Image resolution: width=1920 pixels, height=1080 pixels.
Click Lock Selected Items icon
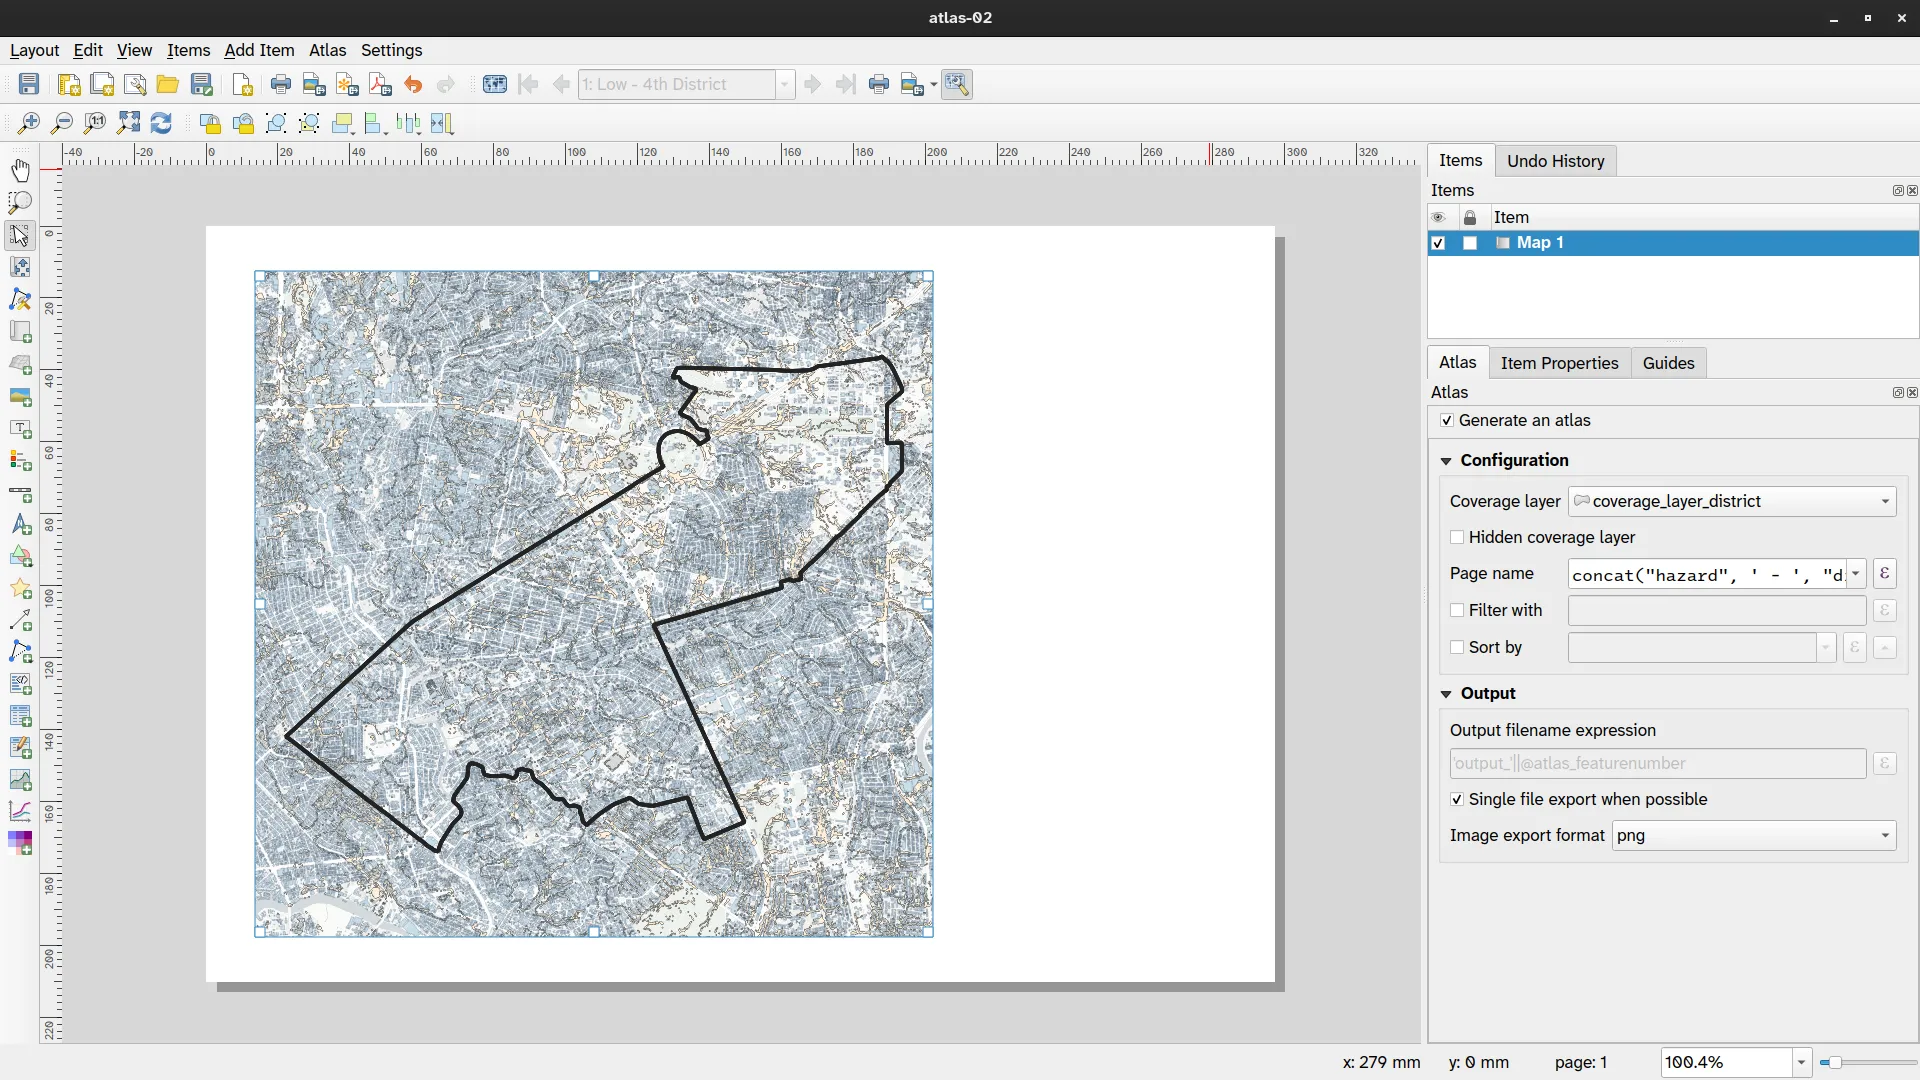pyautogui.click(x=210, y=123)
